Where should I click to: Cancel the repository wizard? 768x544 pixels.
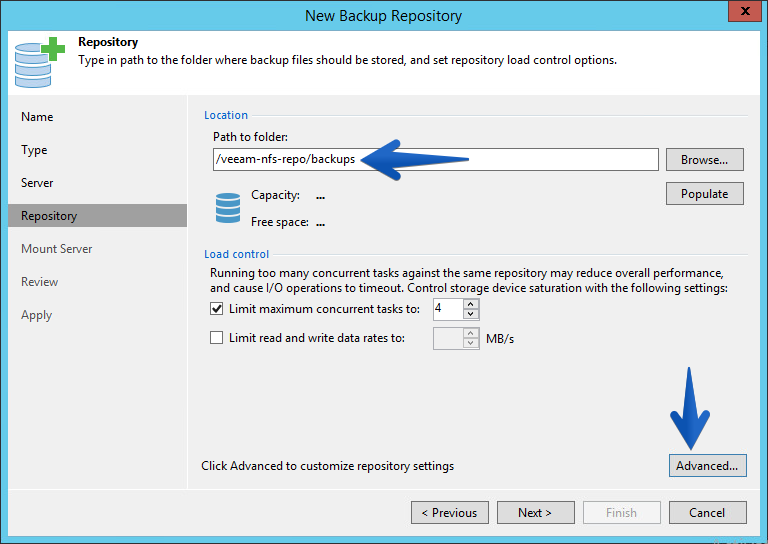coord(707,513)
